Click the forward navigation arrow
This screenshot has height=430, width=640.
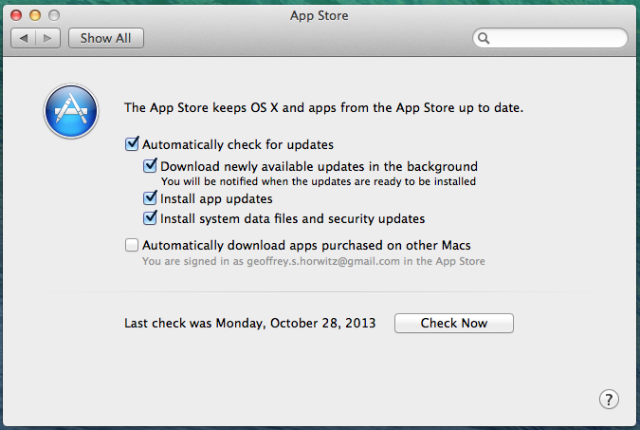coord(48,38)
